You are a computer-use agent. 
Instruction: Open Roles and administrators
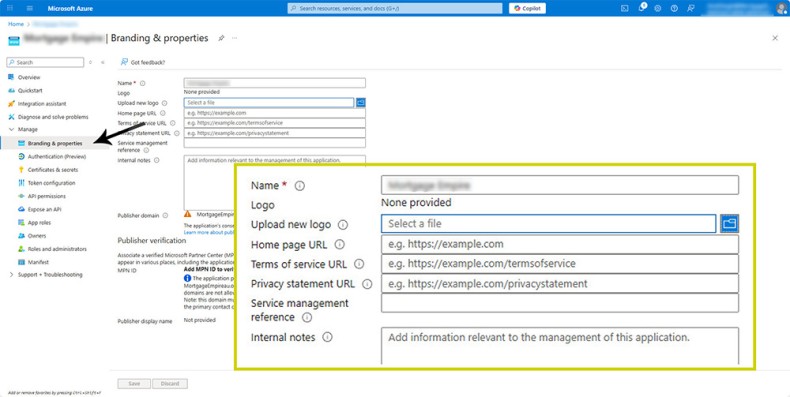tap(57, 249)
